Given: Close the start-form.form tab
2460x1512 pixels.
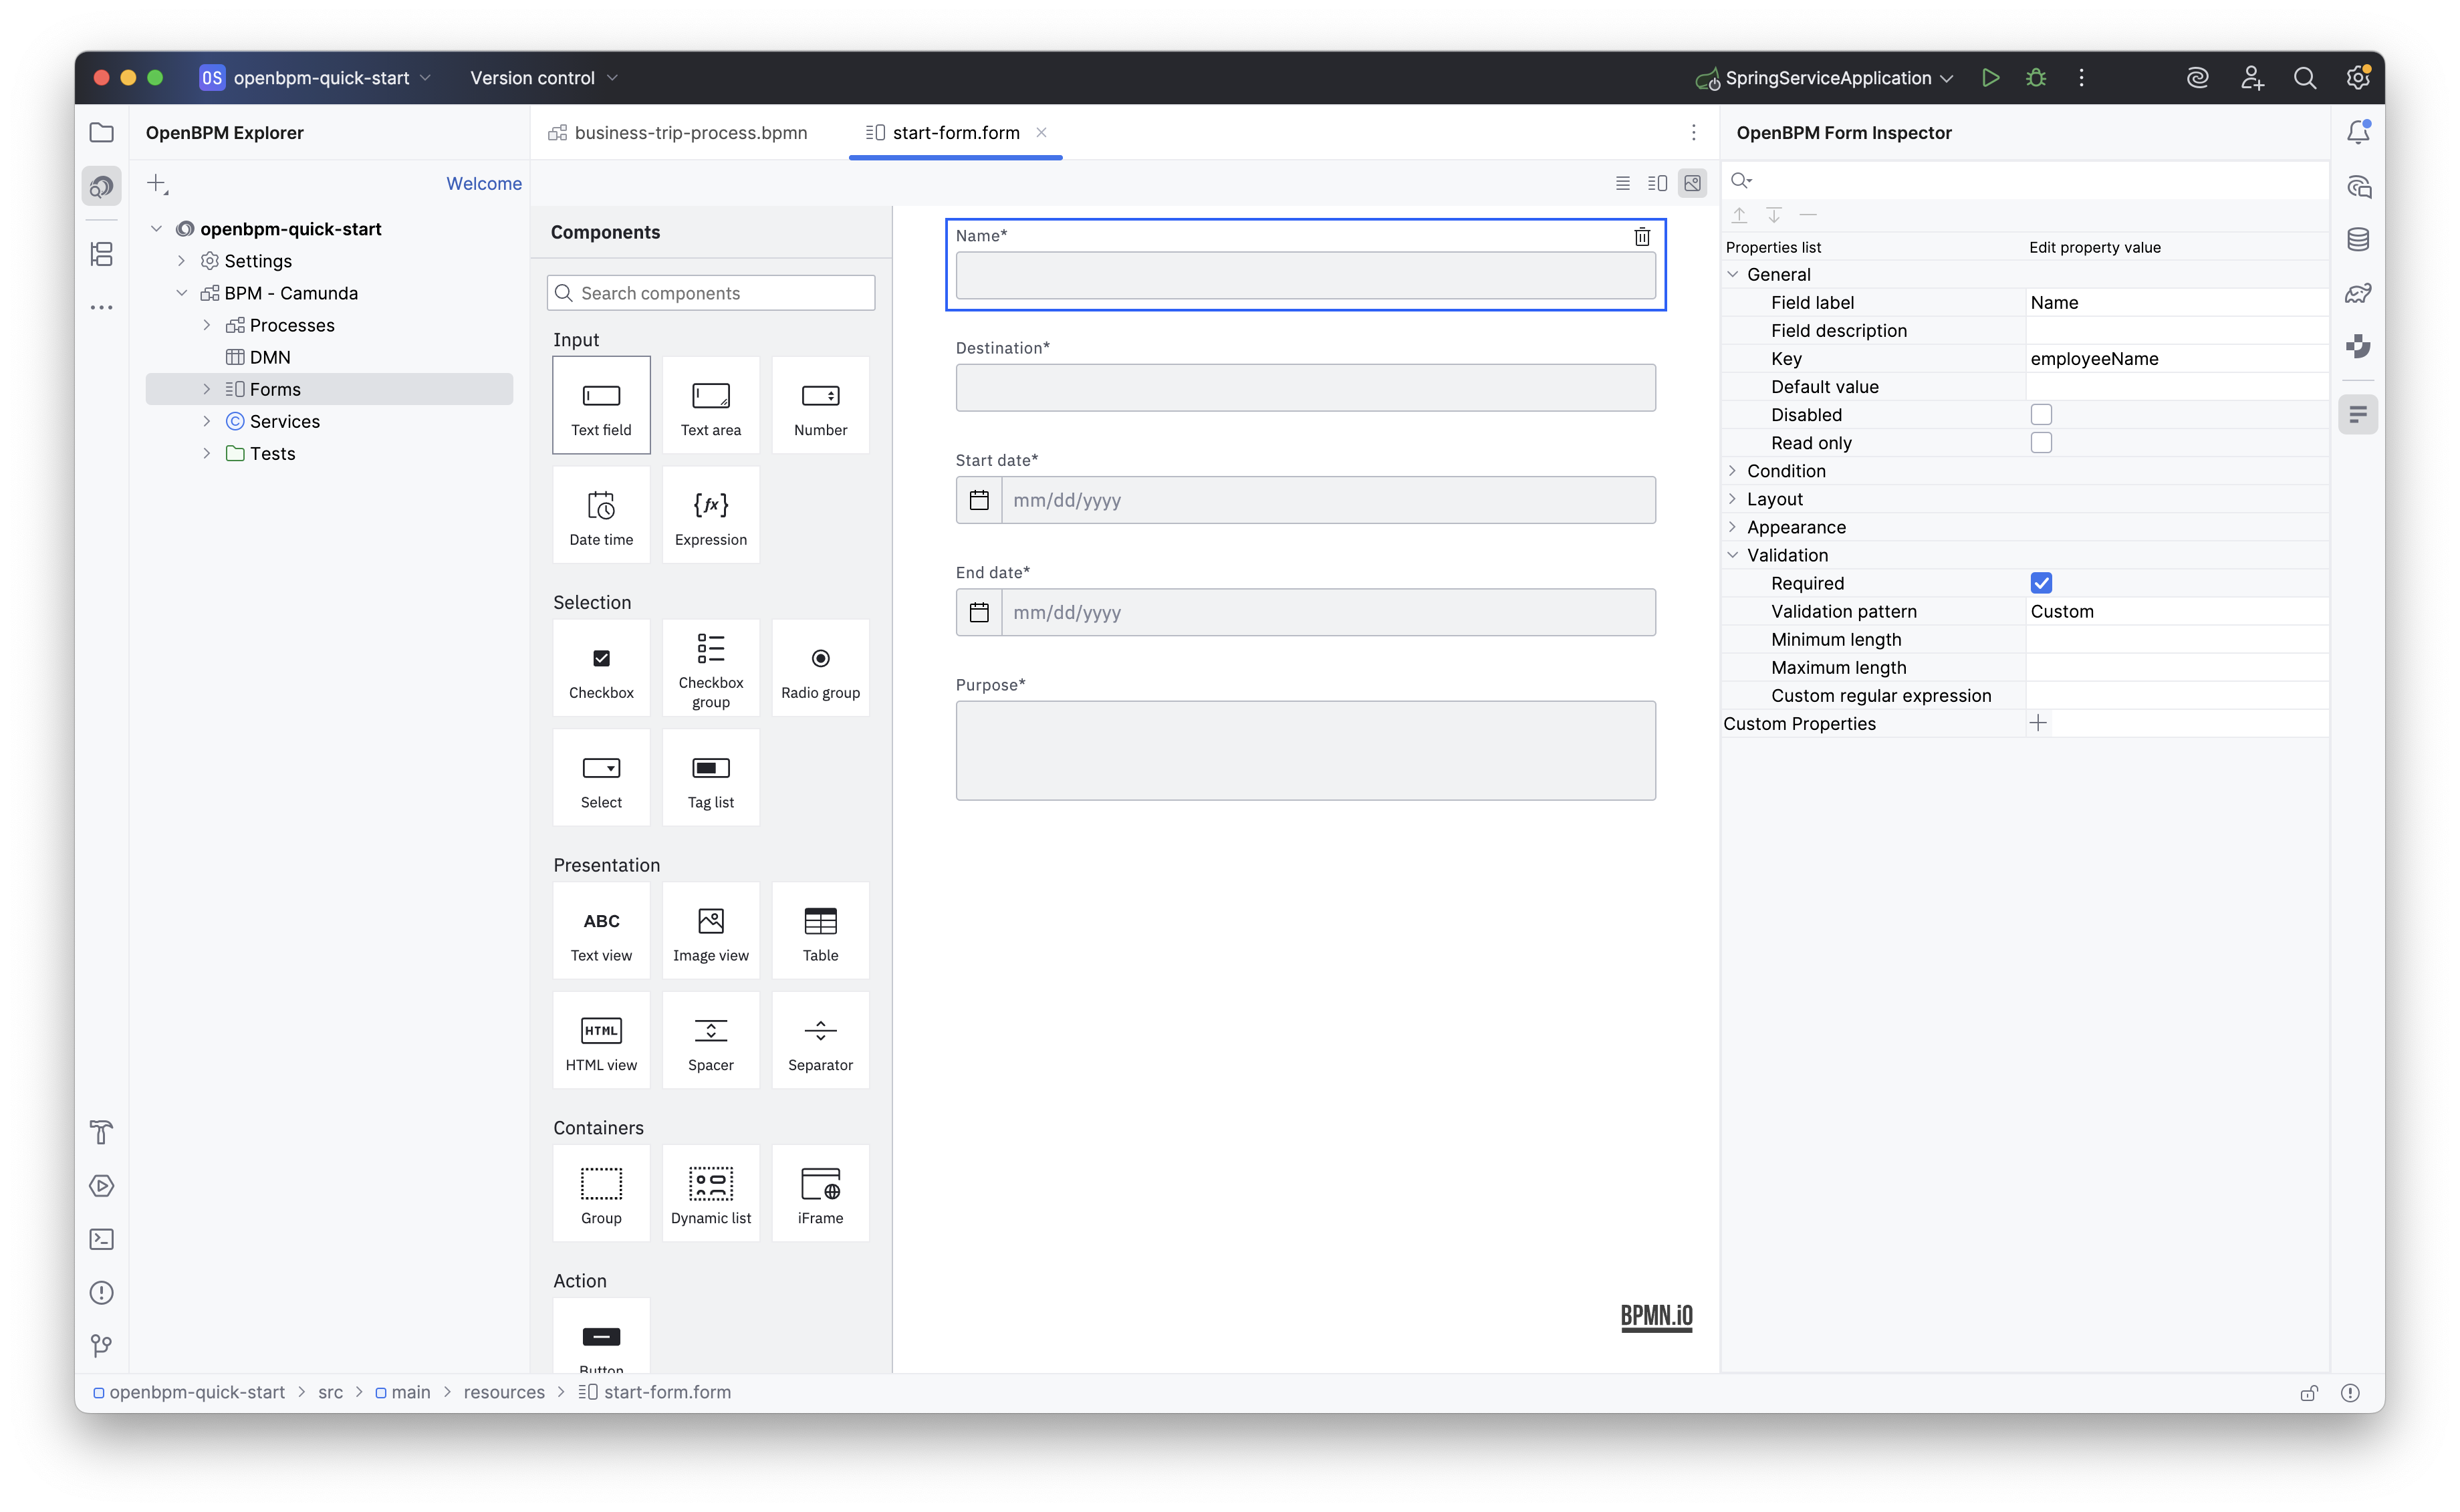Looking at the screenshot, I should (1041, 132).
